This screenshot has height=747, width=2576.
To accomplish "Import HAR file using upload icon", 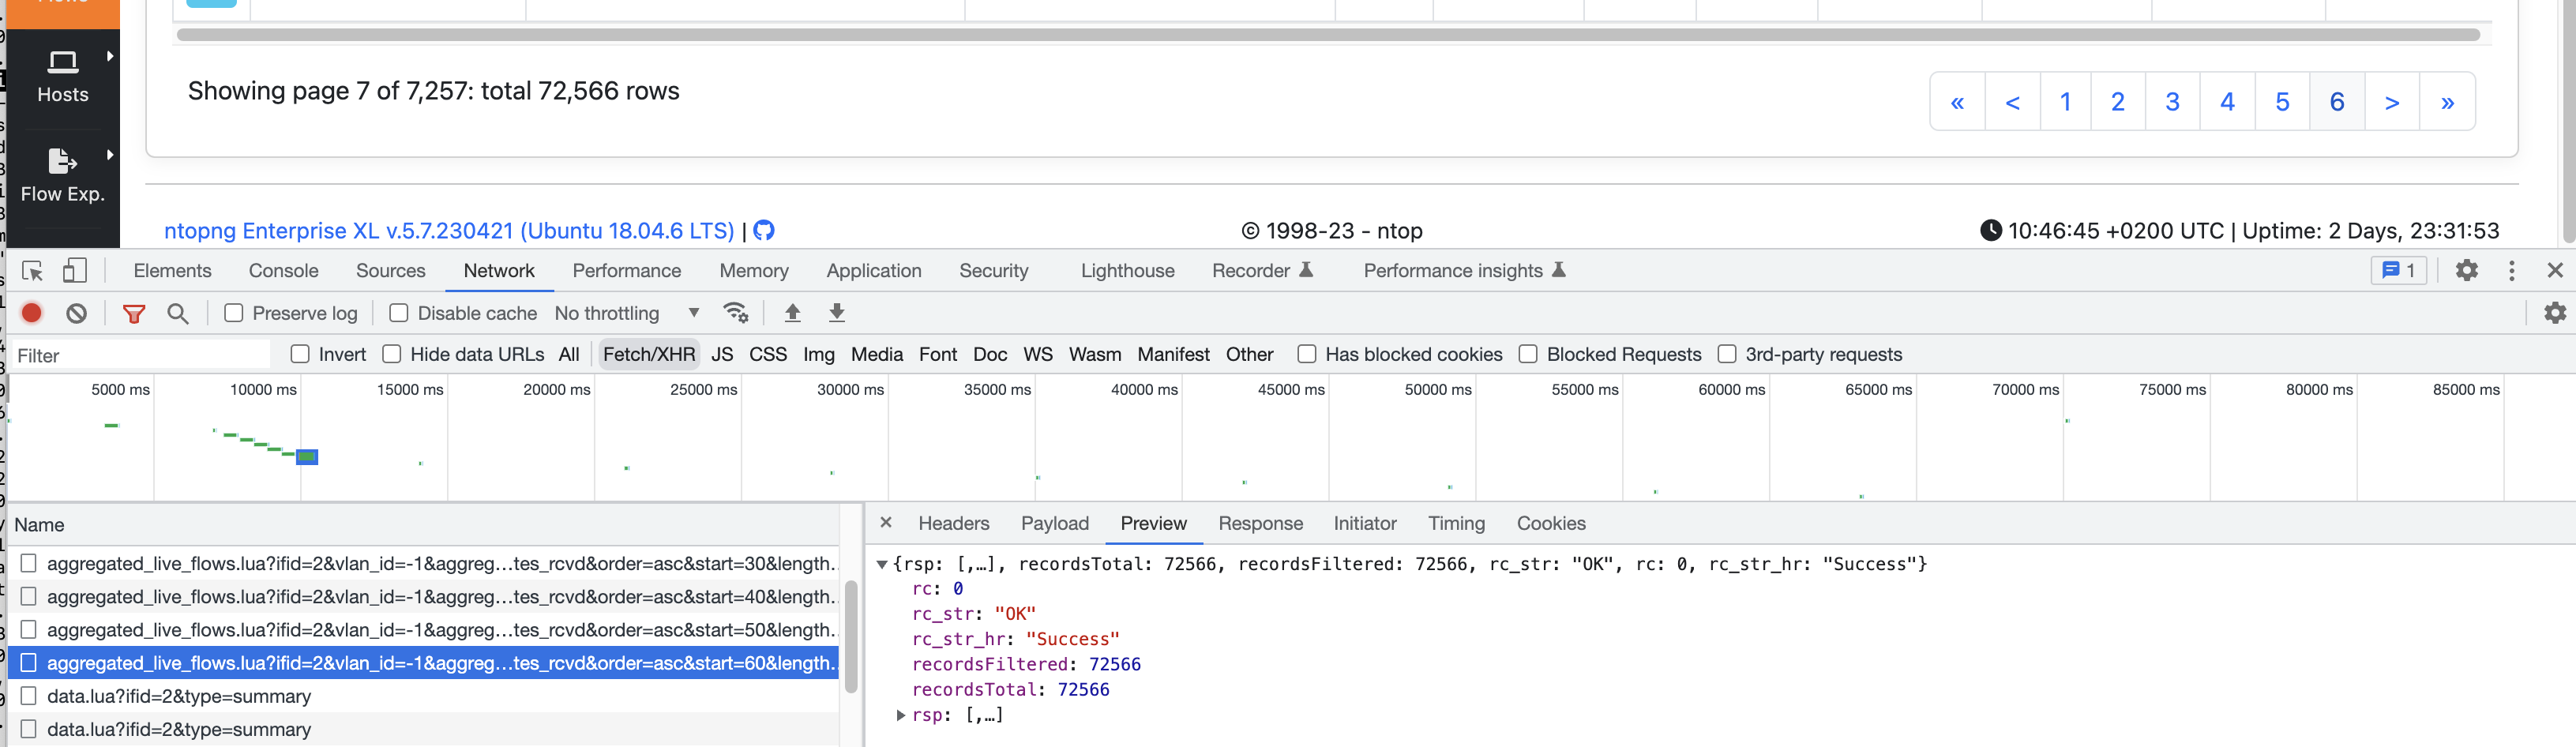I will click(792, 313).
